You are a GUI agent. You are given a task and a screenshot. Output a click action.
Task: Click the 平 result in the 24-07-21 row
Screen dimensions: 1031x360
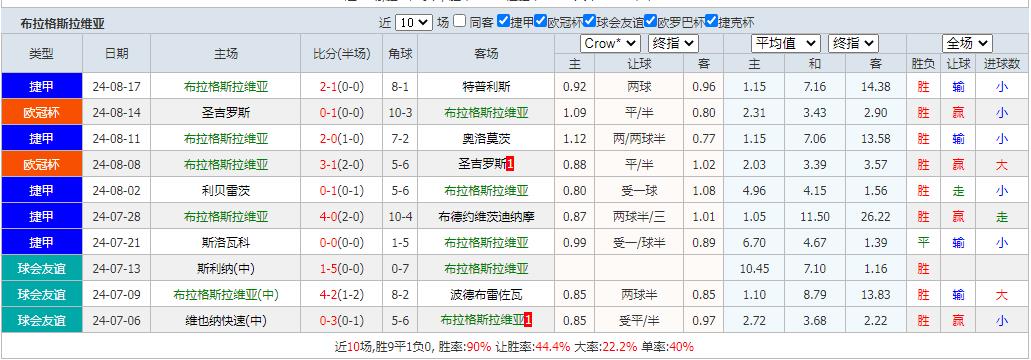pos(923,242)
